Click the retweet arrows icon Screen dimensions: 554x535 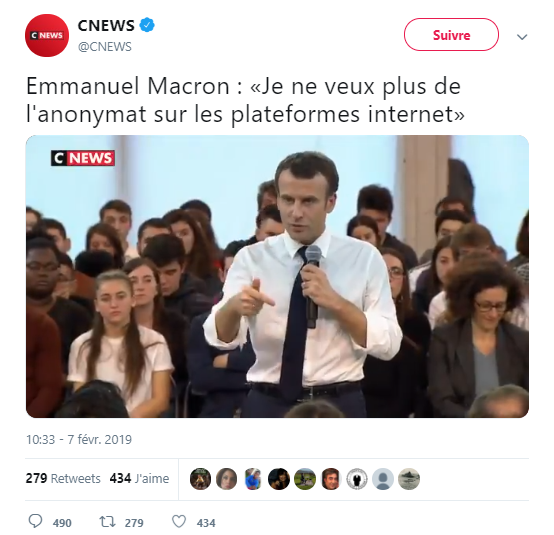pyautogui.click(x=107, y=522)
